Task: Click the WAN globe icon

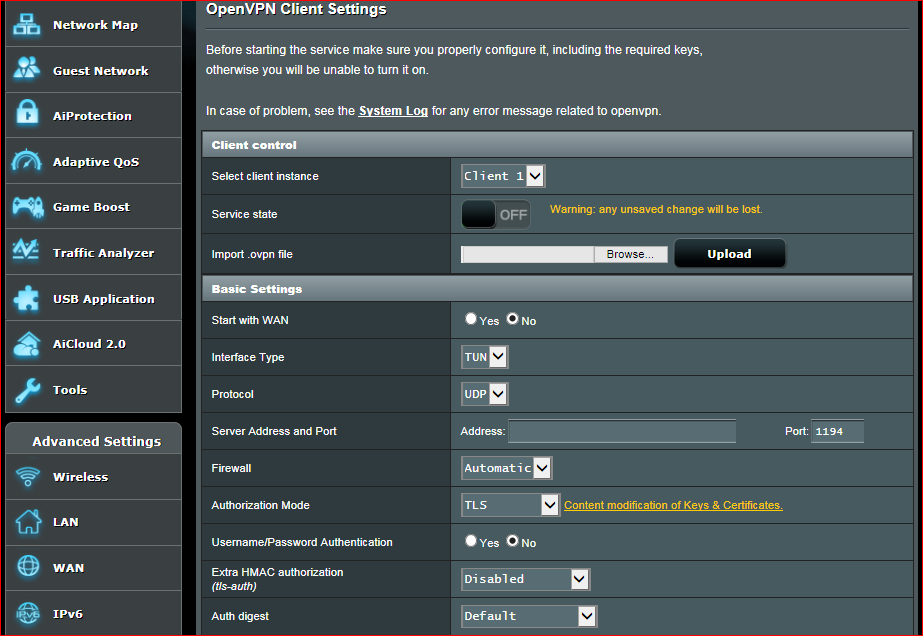Action: click(28, 567)
